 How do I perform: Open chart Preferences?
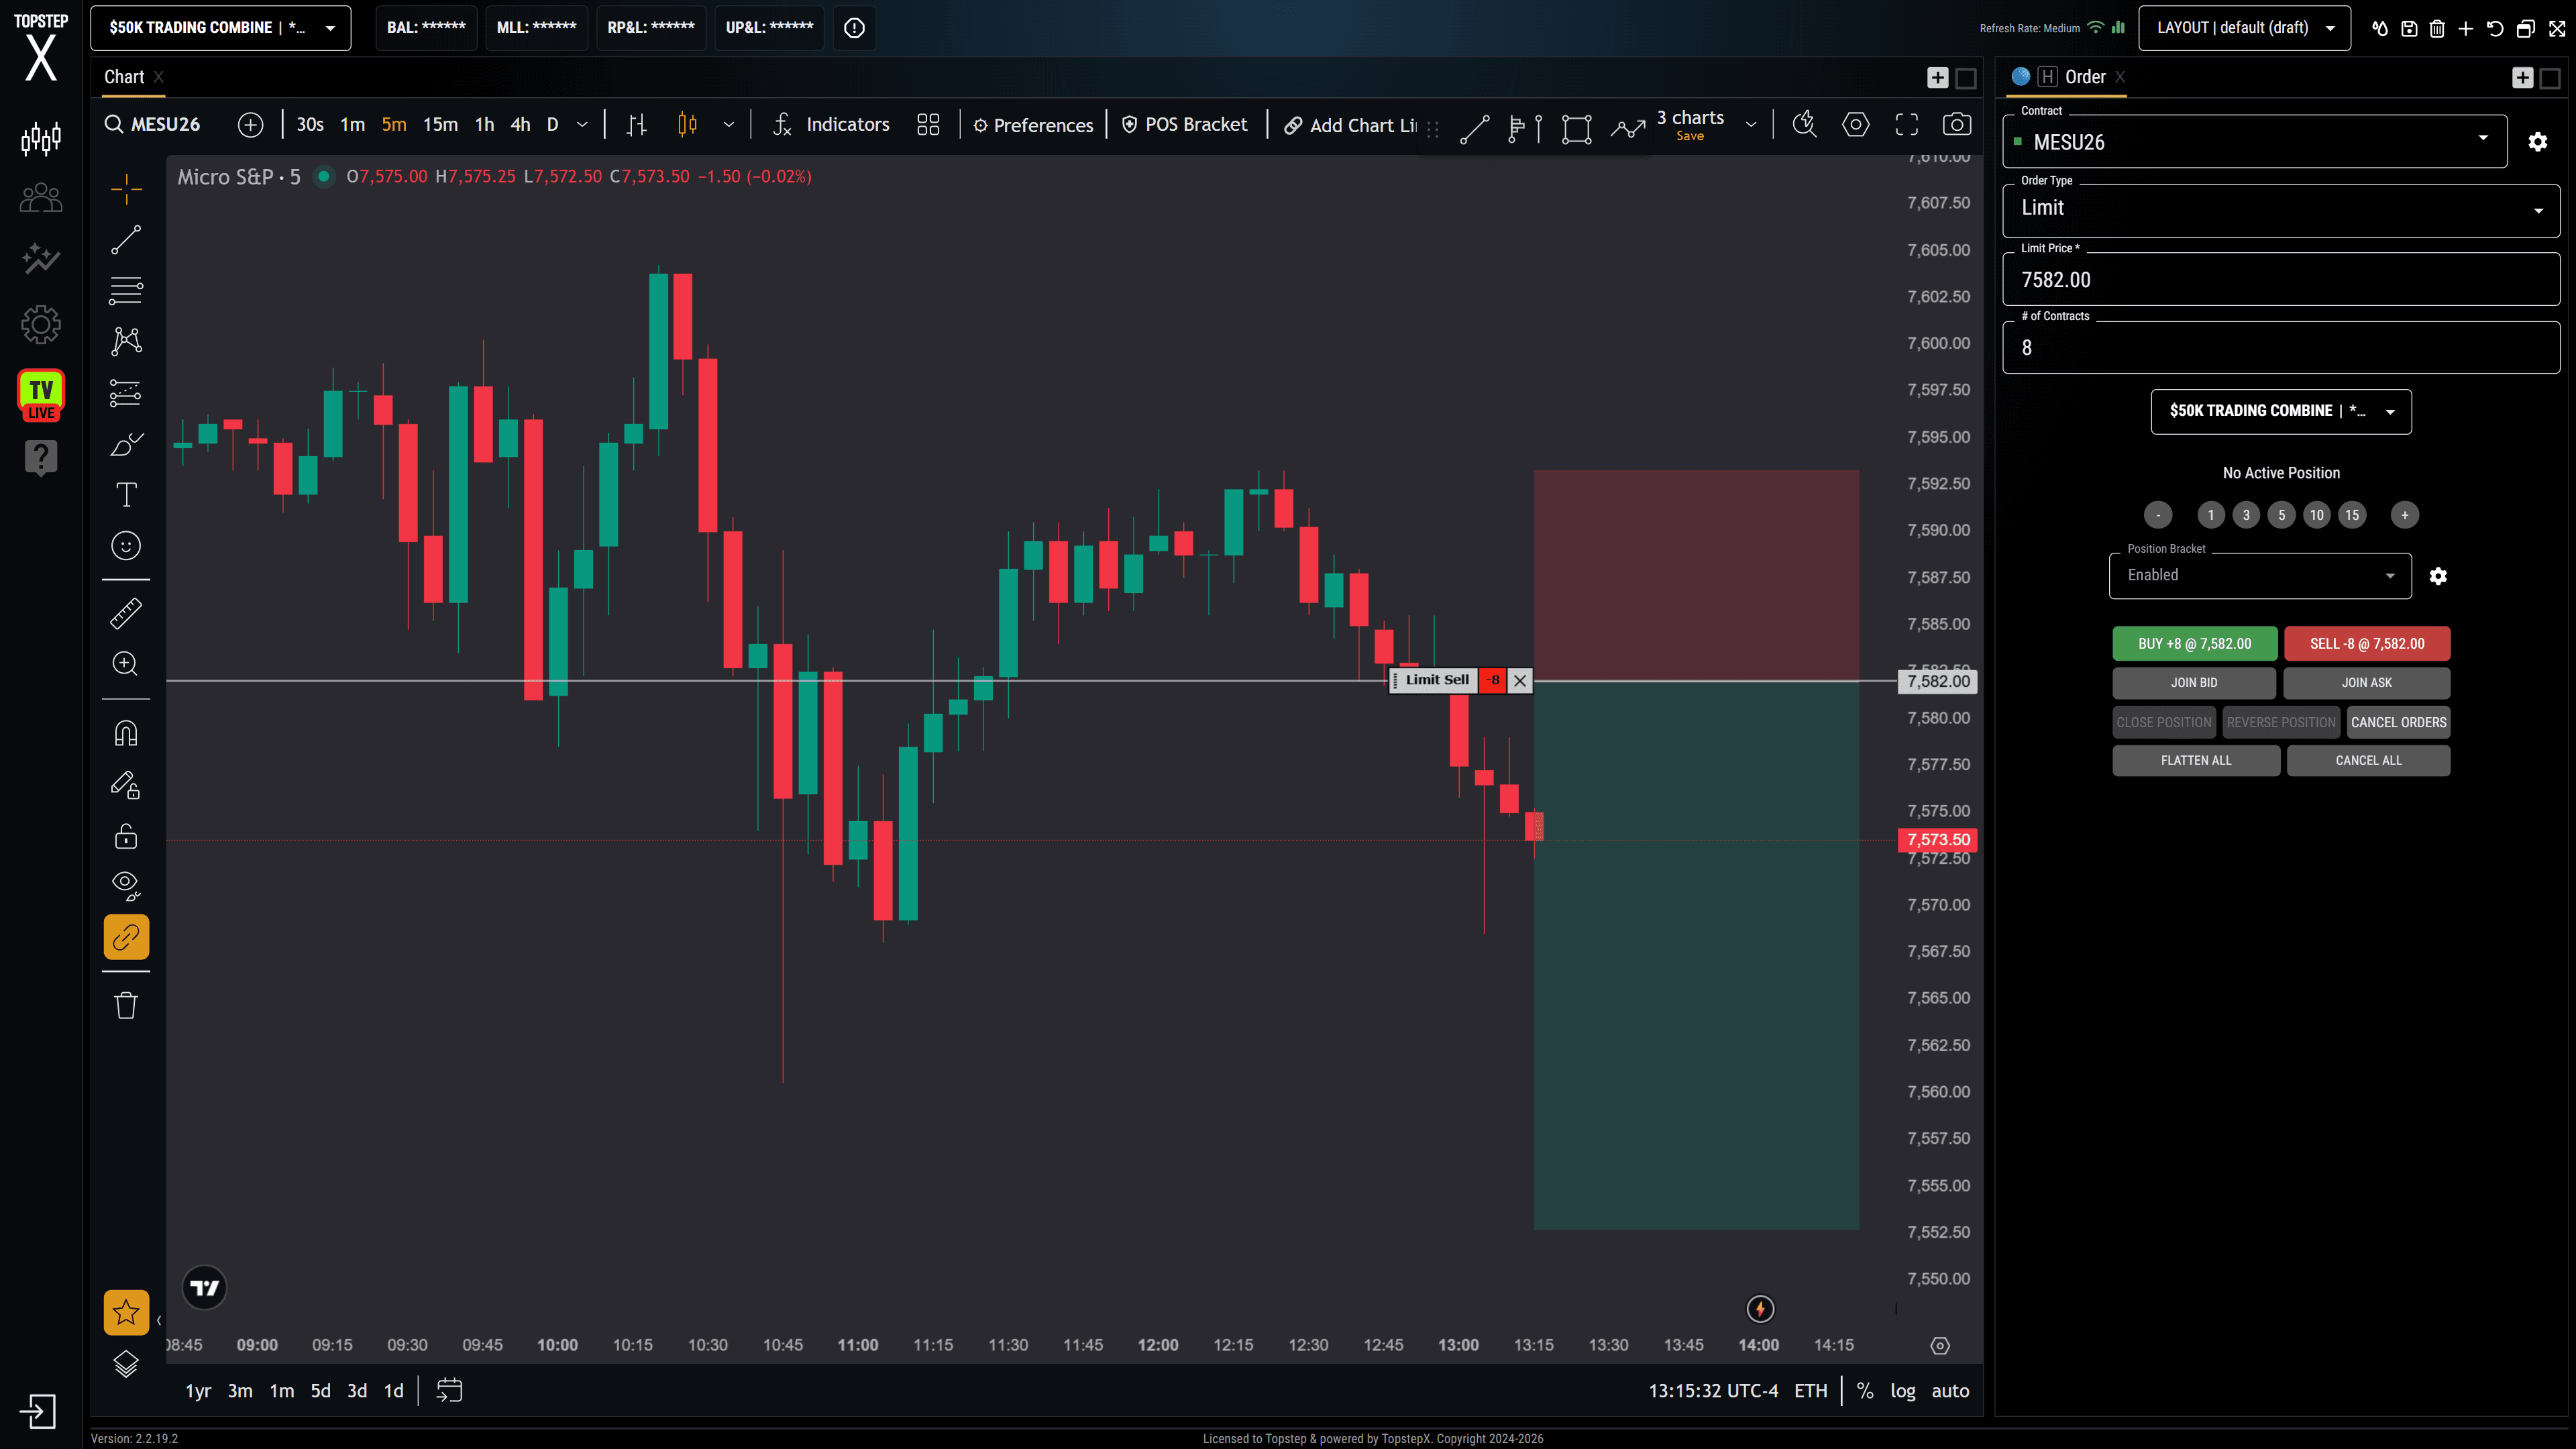(1033, 125)
